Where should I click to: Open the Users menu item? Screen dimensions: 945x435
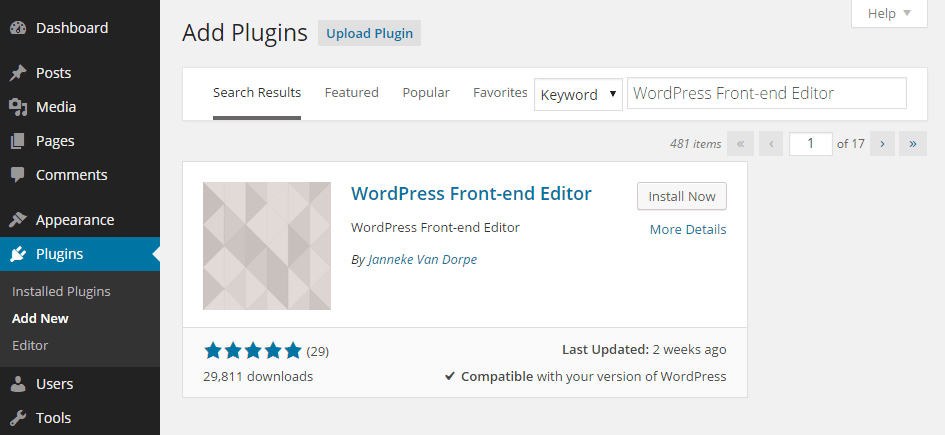pos(80,384)
